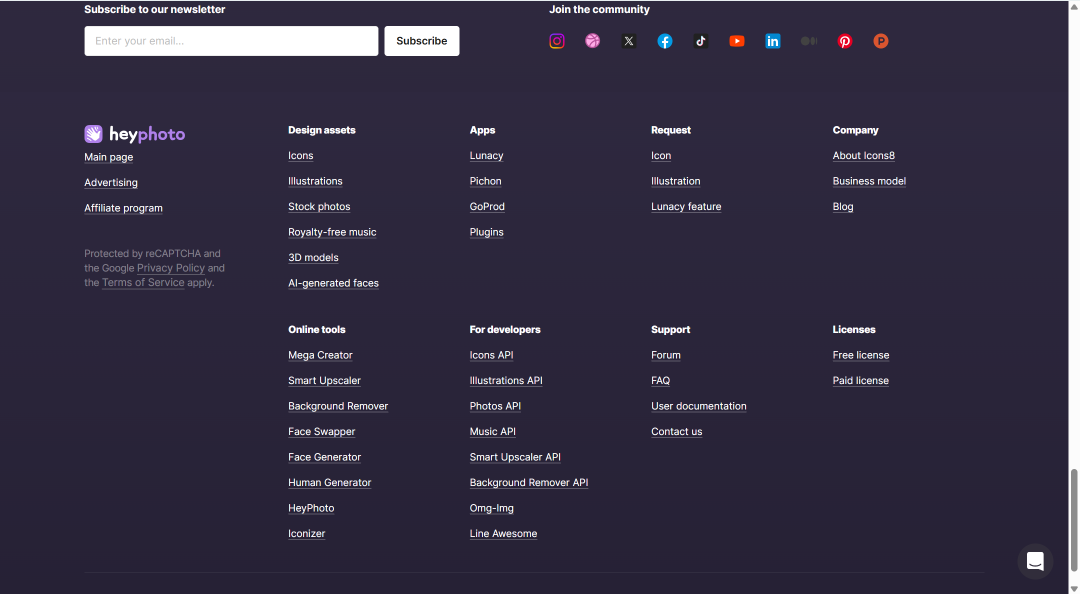Open the Instagram community icon
1080x594 pixels.
point(557,41)
